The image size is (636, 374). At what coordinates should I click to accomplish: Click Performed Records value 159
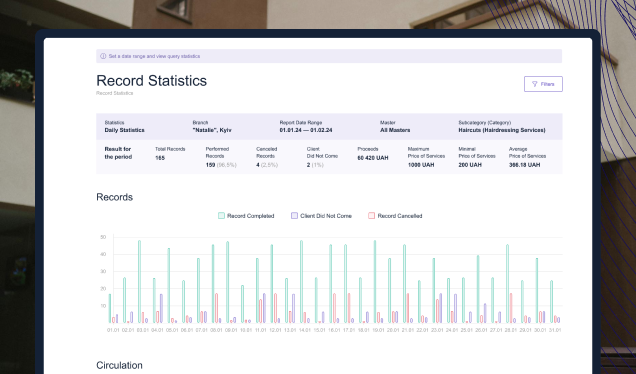[210, 165]
